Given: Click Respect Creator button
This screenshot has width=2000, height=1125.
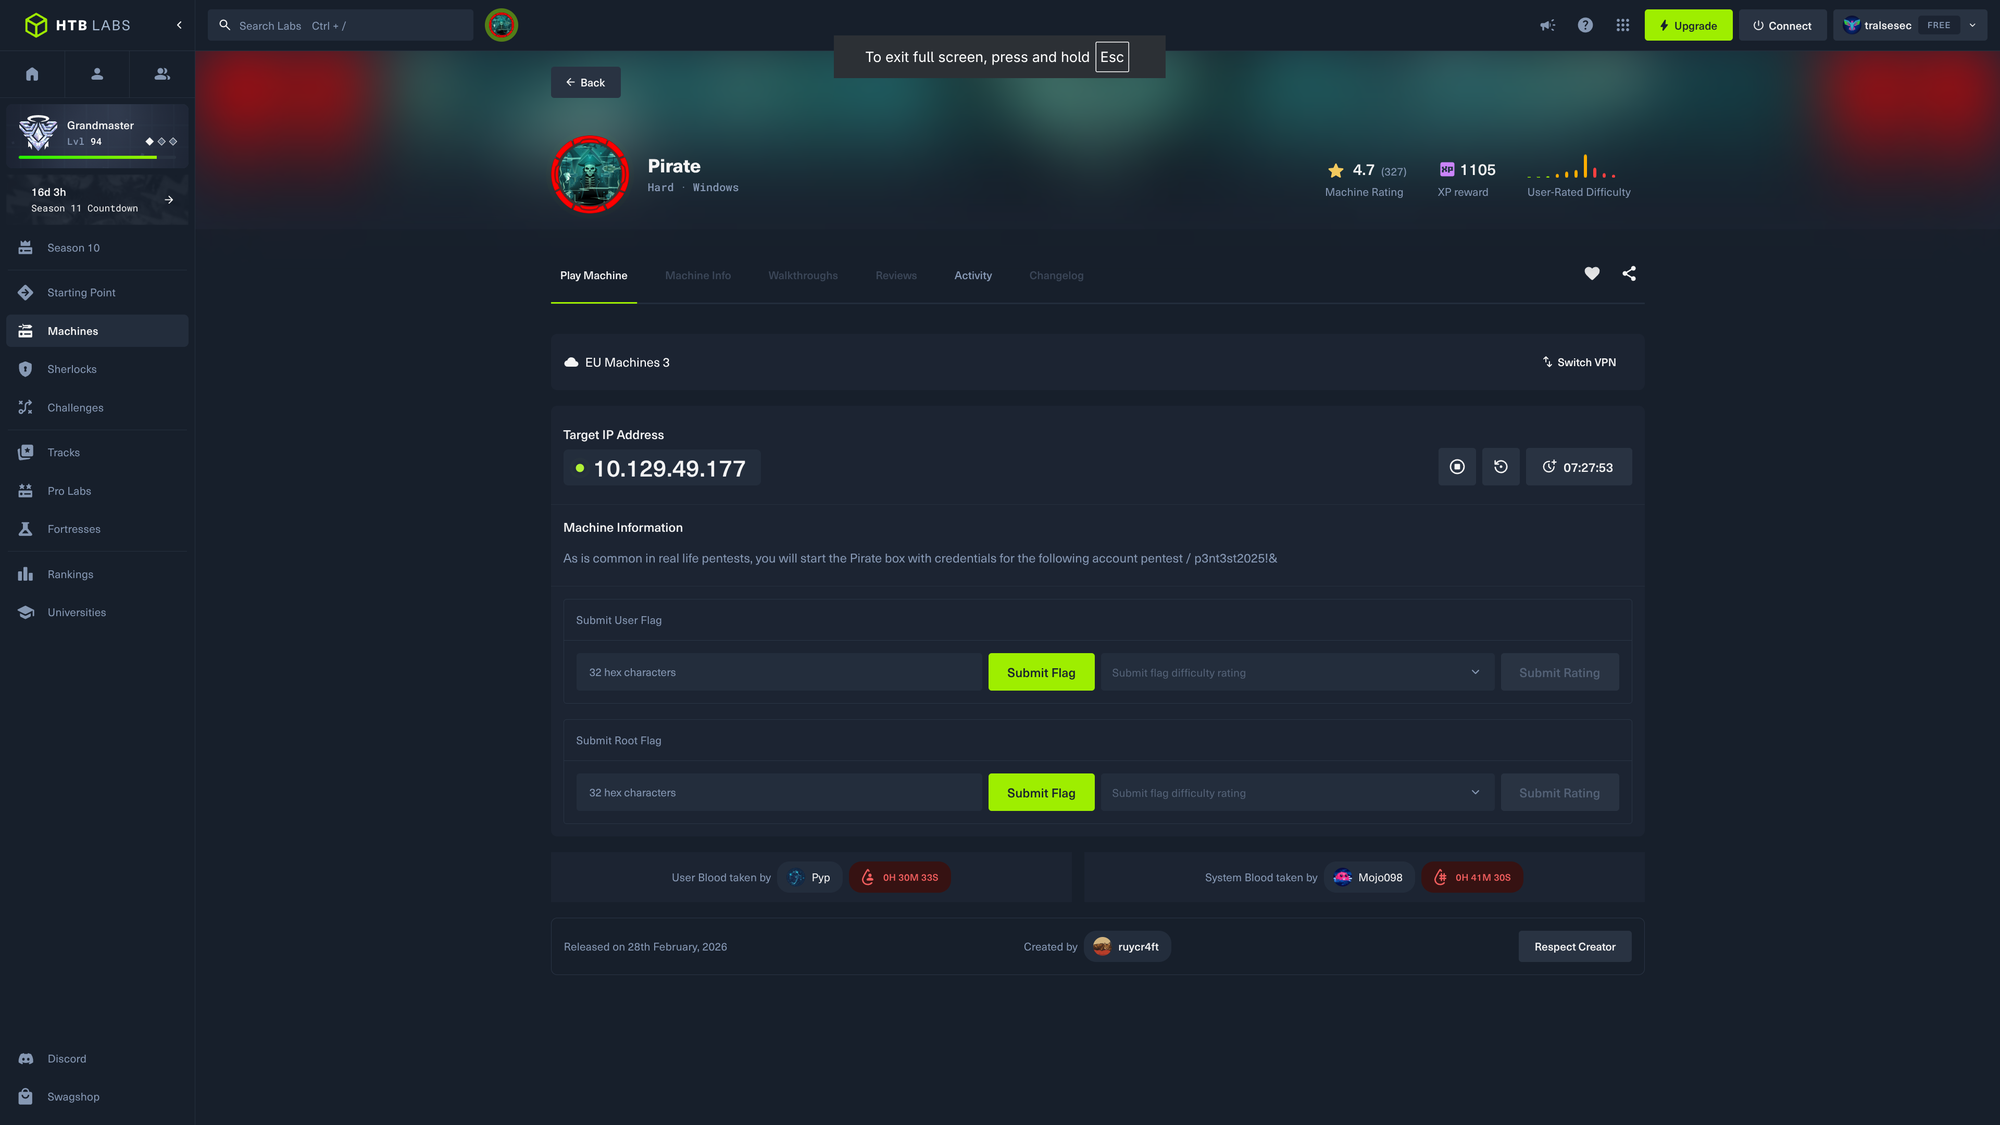Looking at the screenshot, I should coord(1575,947).
